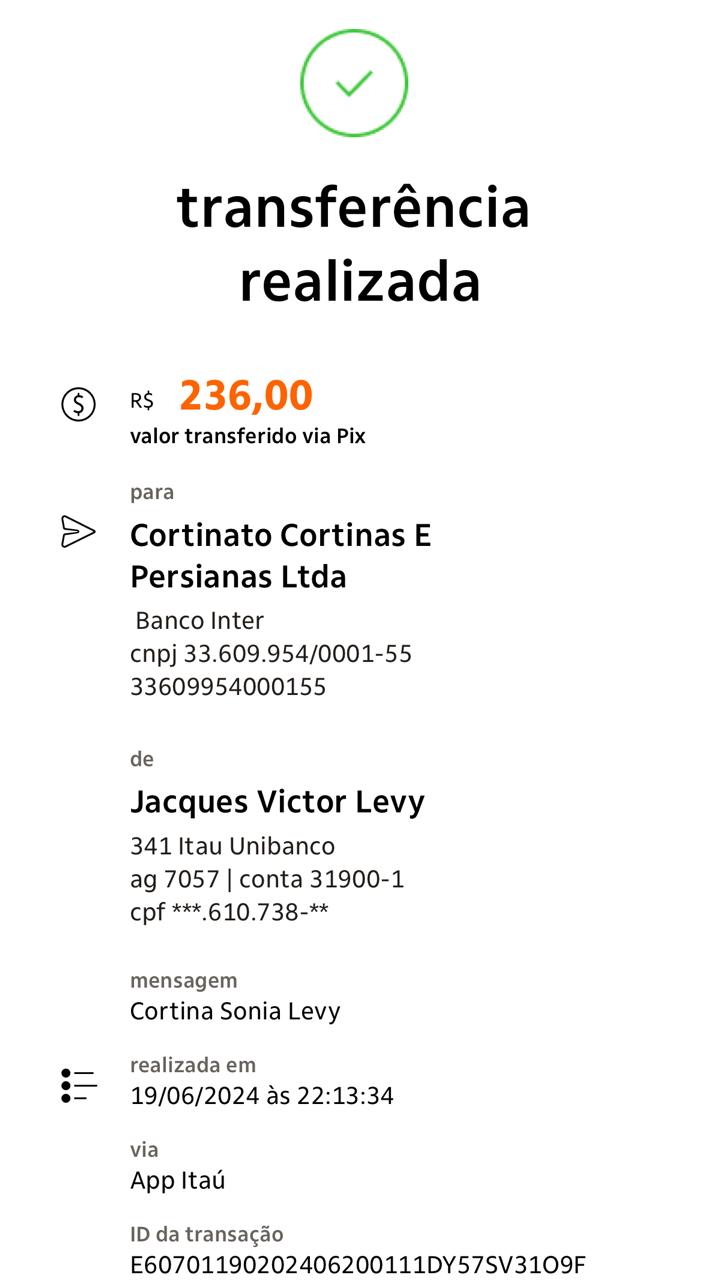Tap the message text 'Cortina Sonia Levy'
The image size is (708, 1280).
(235, 1011)
